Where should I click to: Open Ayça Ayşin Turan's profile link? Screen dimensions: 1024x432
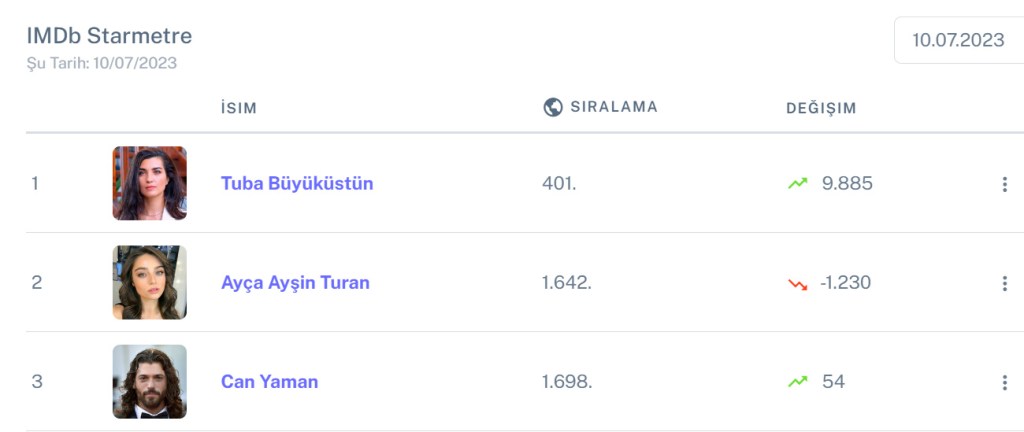pos(295,283)
